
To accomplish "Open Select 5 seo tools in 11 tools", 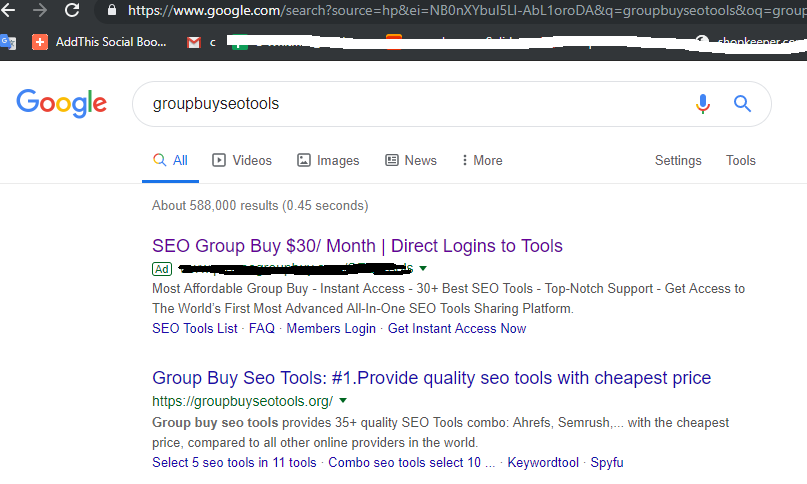I will (234, 462).
